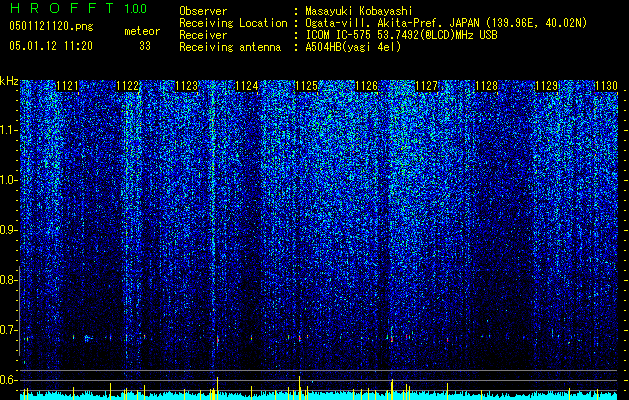
Task: Click the 0.6 kHz axis tick label
Action: pos(8,380)
